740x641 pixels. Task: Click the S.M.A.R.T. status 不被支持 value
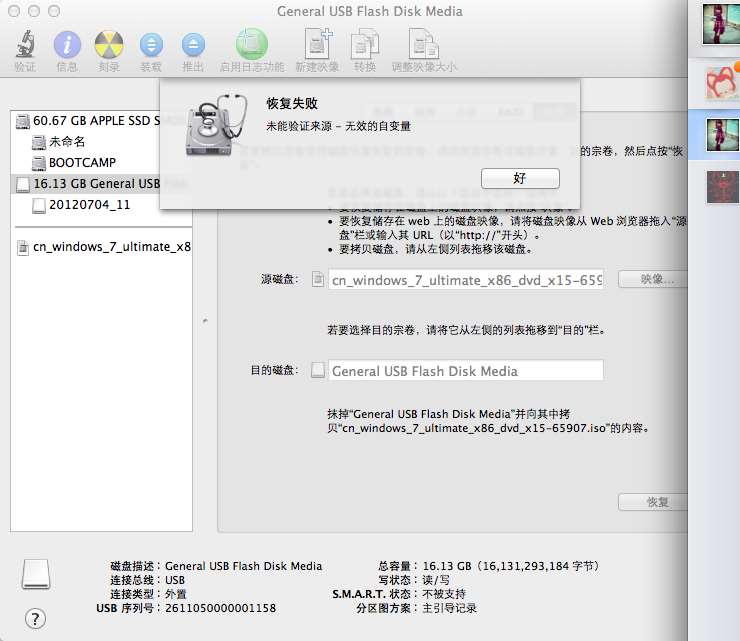coord(444,594)
